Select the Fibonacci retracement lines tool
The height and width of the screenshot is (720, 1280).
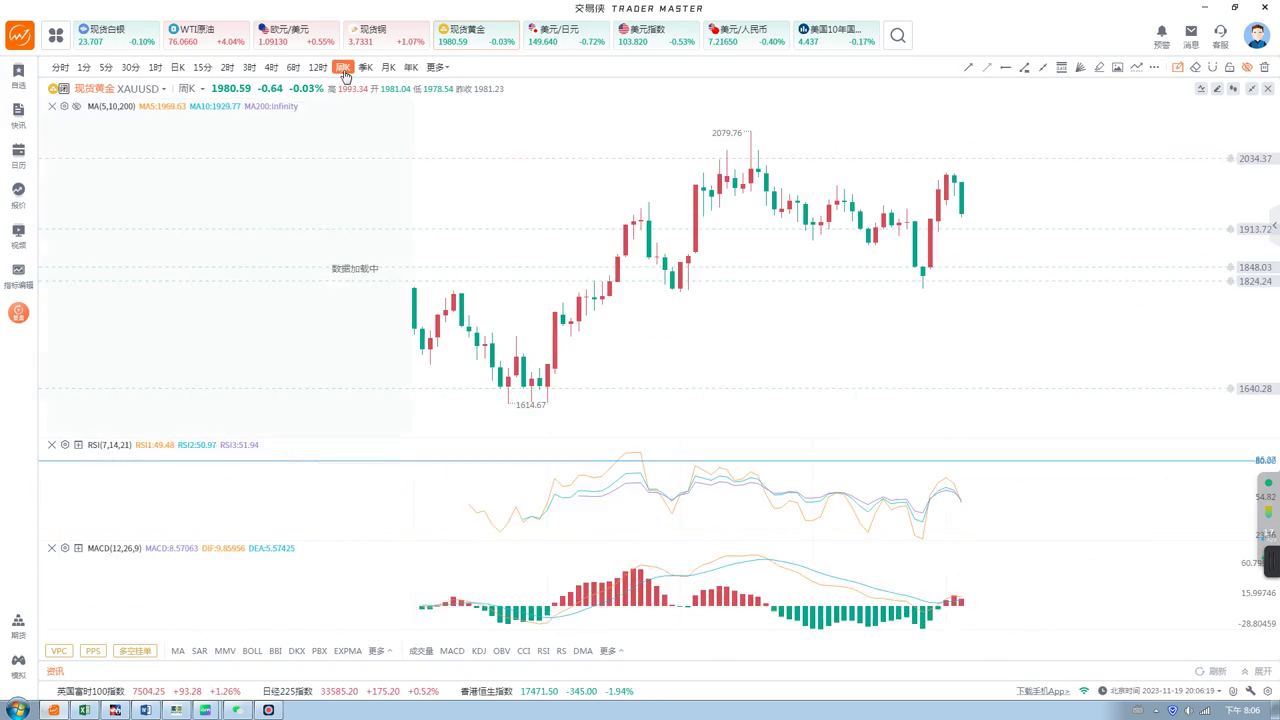[1062, 67]
